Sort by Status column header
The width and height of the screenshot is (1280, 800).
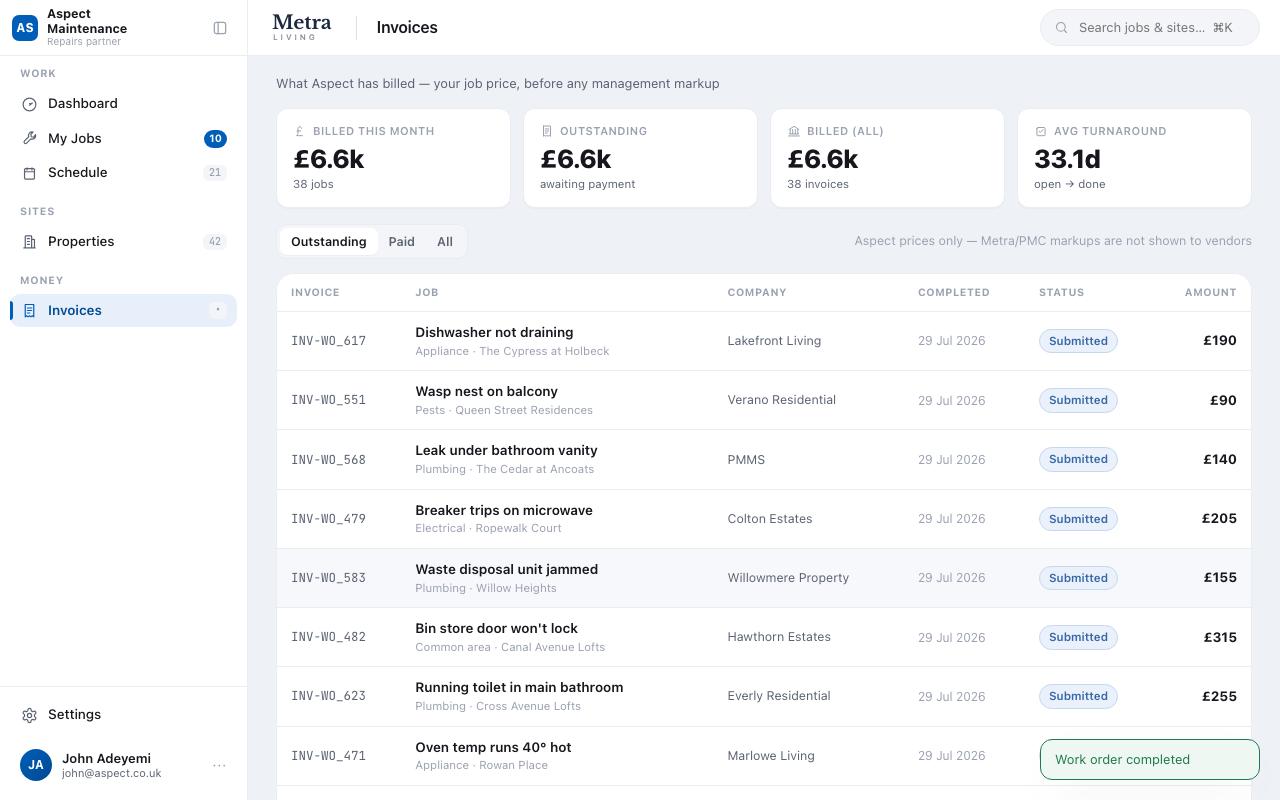click(x=1062, y=293)
